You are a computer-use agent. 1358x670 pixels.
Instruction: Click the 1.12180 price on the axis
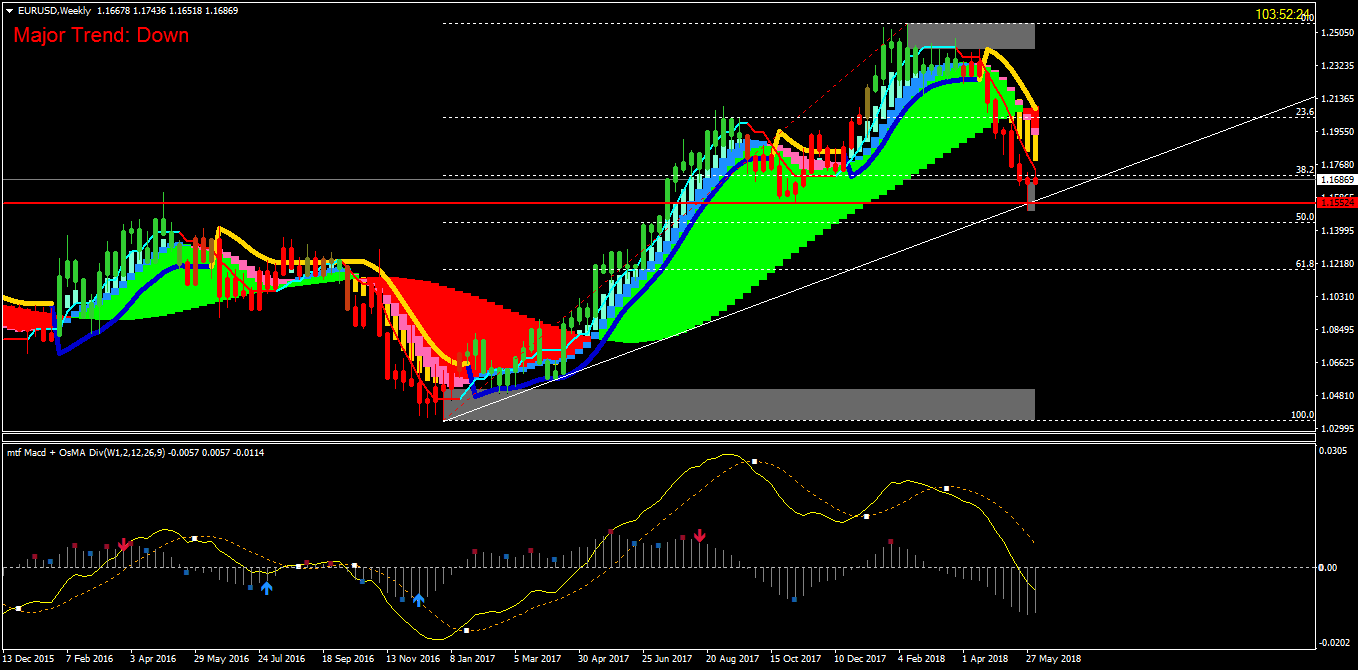[x=1337, y=264]
